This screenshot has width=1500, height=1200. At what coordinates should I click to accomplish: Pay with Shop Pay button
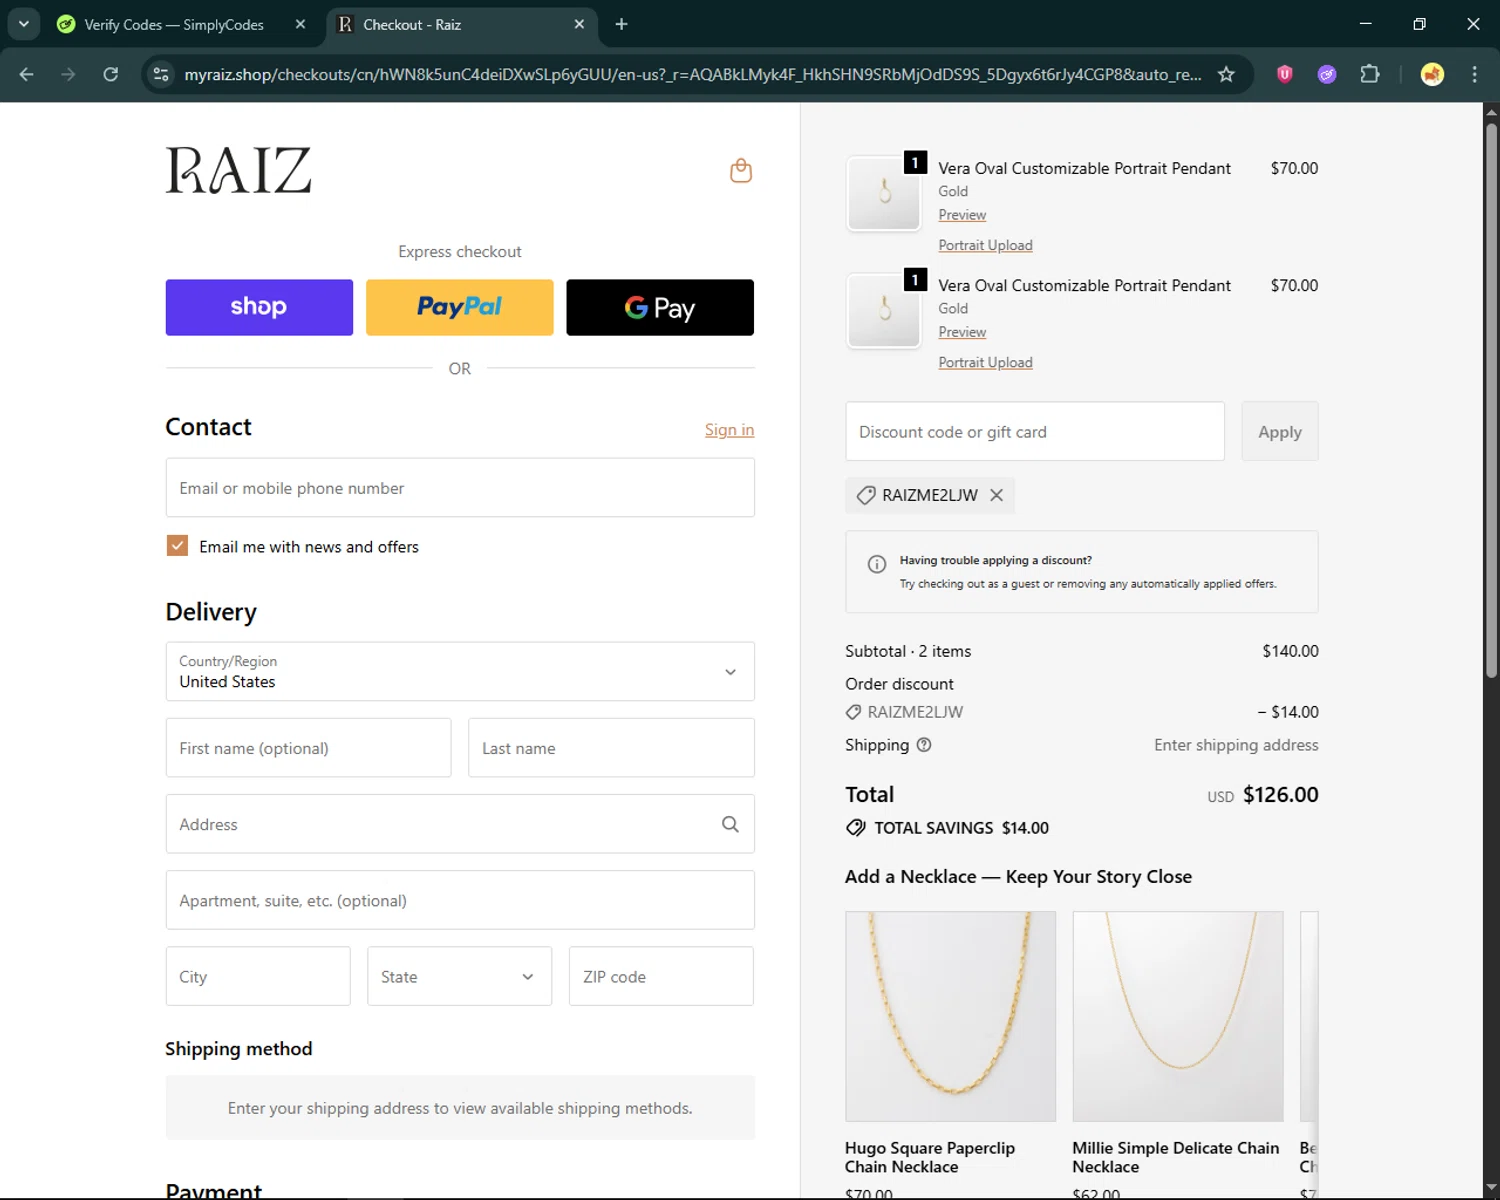point(259,307)
